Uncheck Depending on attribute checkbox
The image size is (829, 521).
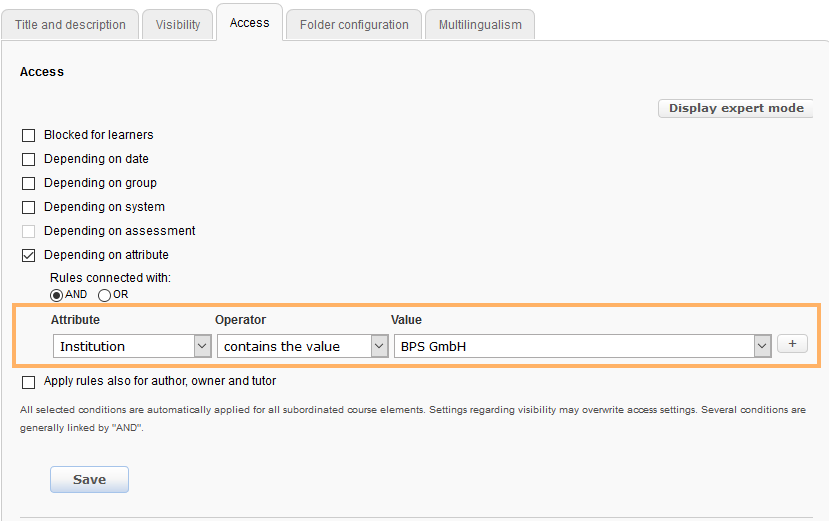(29, 255)
